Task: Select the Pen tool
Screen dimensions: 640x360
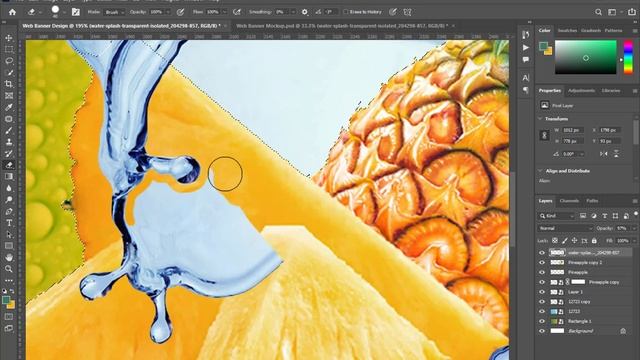Action: click(9, 211)
